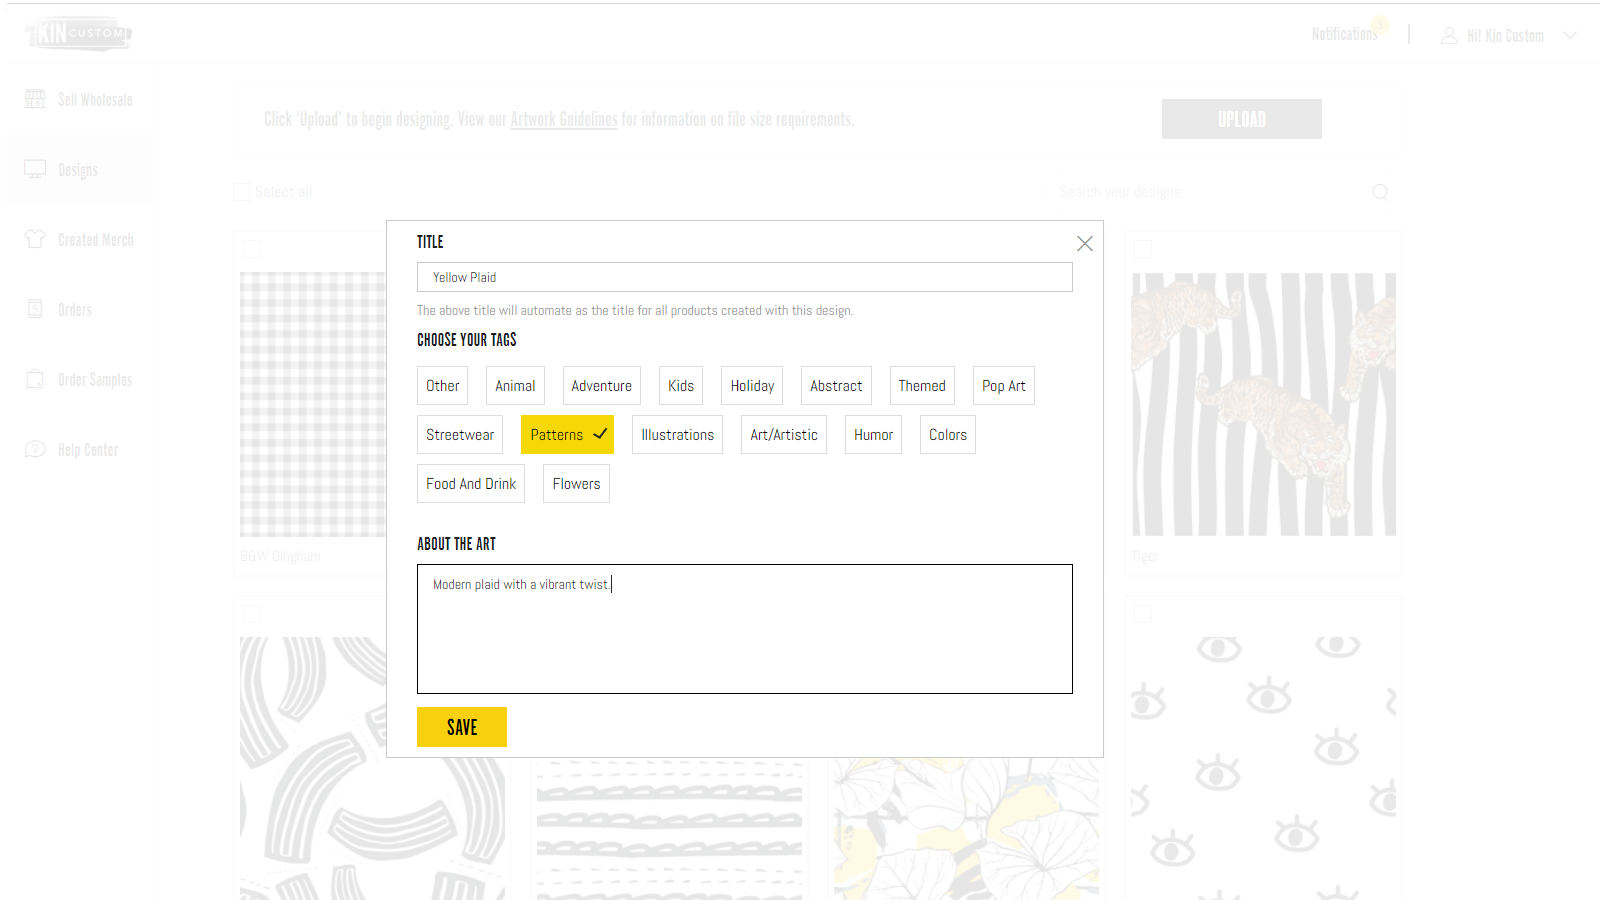Deselect the Patterns tag
Image resolution: width=1600 pixels, height=900 pixels.
click(x=567, y=435)
